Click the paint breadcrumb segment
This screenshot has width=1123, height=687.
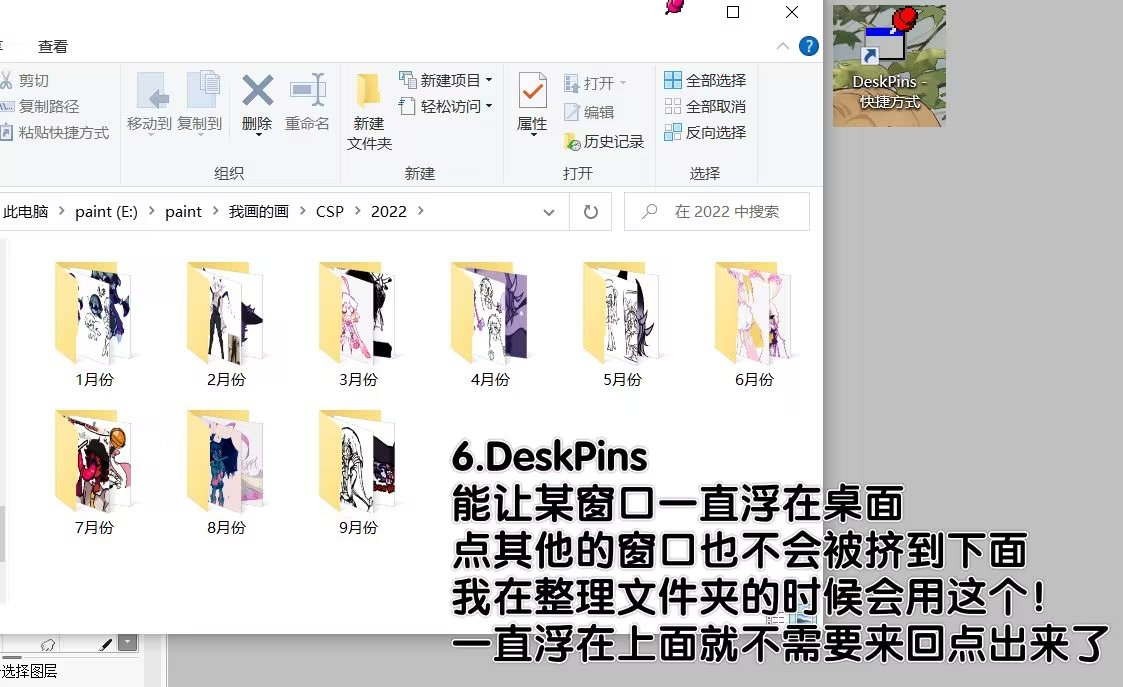coord(183,211)
